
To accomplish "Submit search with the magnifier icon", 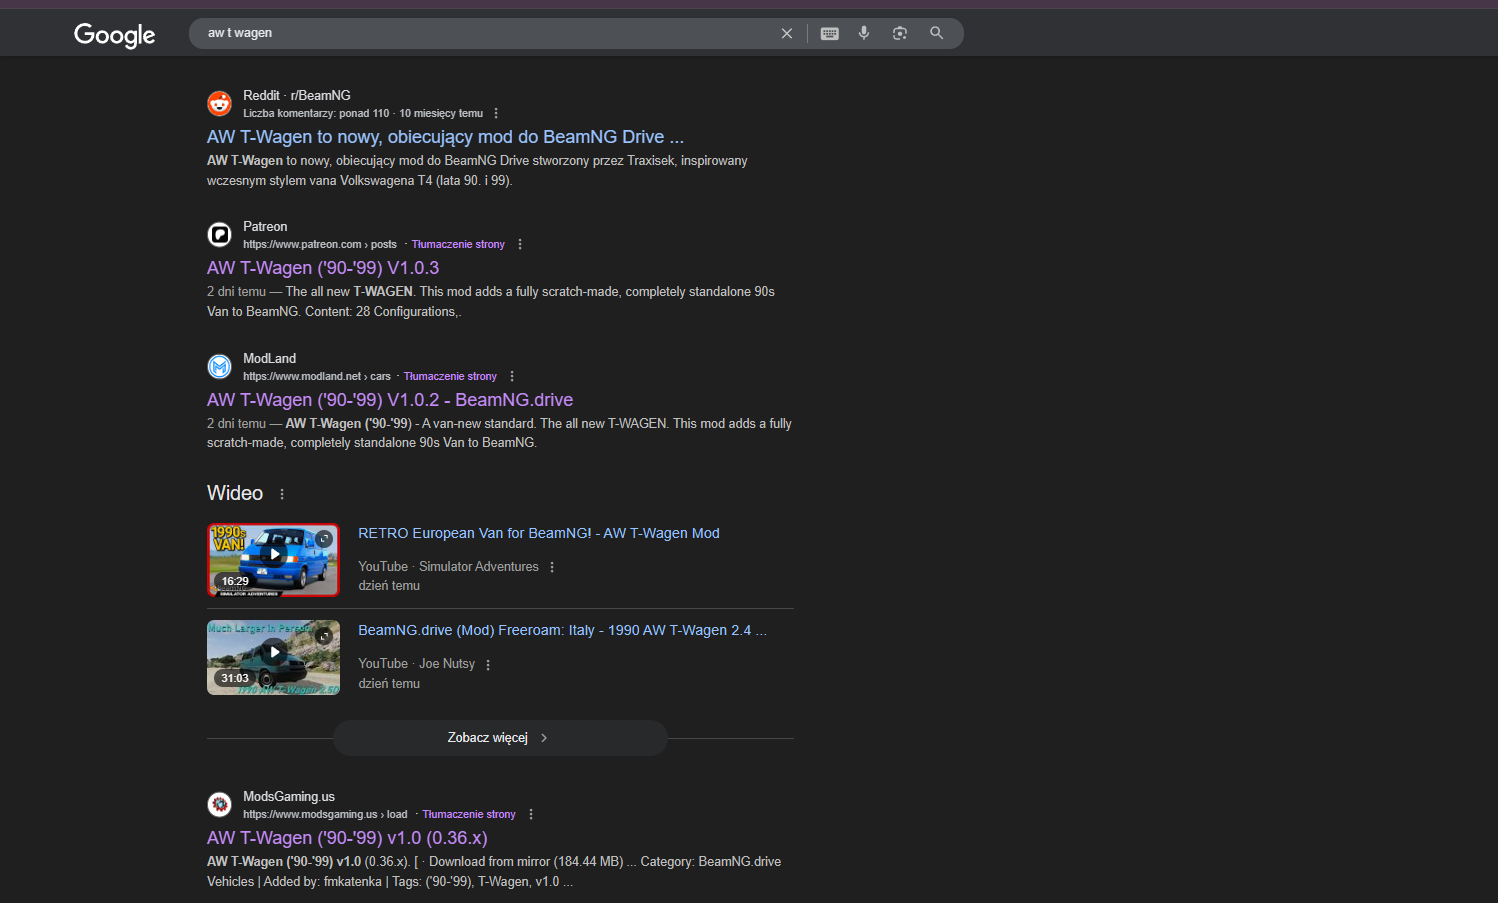I will click(x=937, y=33).
